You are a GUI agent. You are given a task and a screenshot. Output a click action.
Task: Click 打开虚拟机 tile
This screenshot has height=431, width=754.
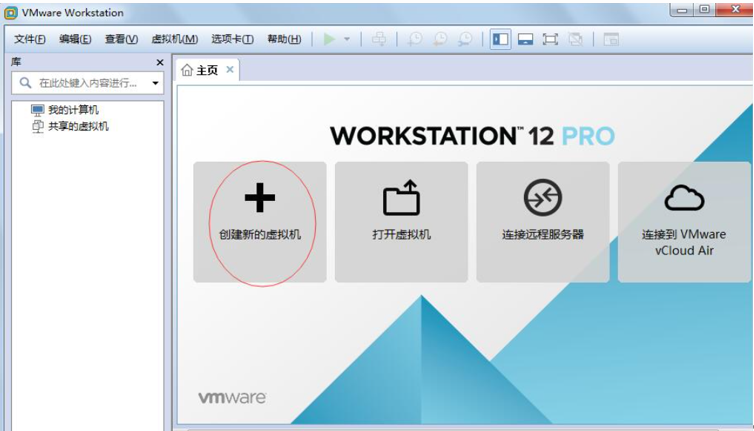[x=401, y=222]
